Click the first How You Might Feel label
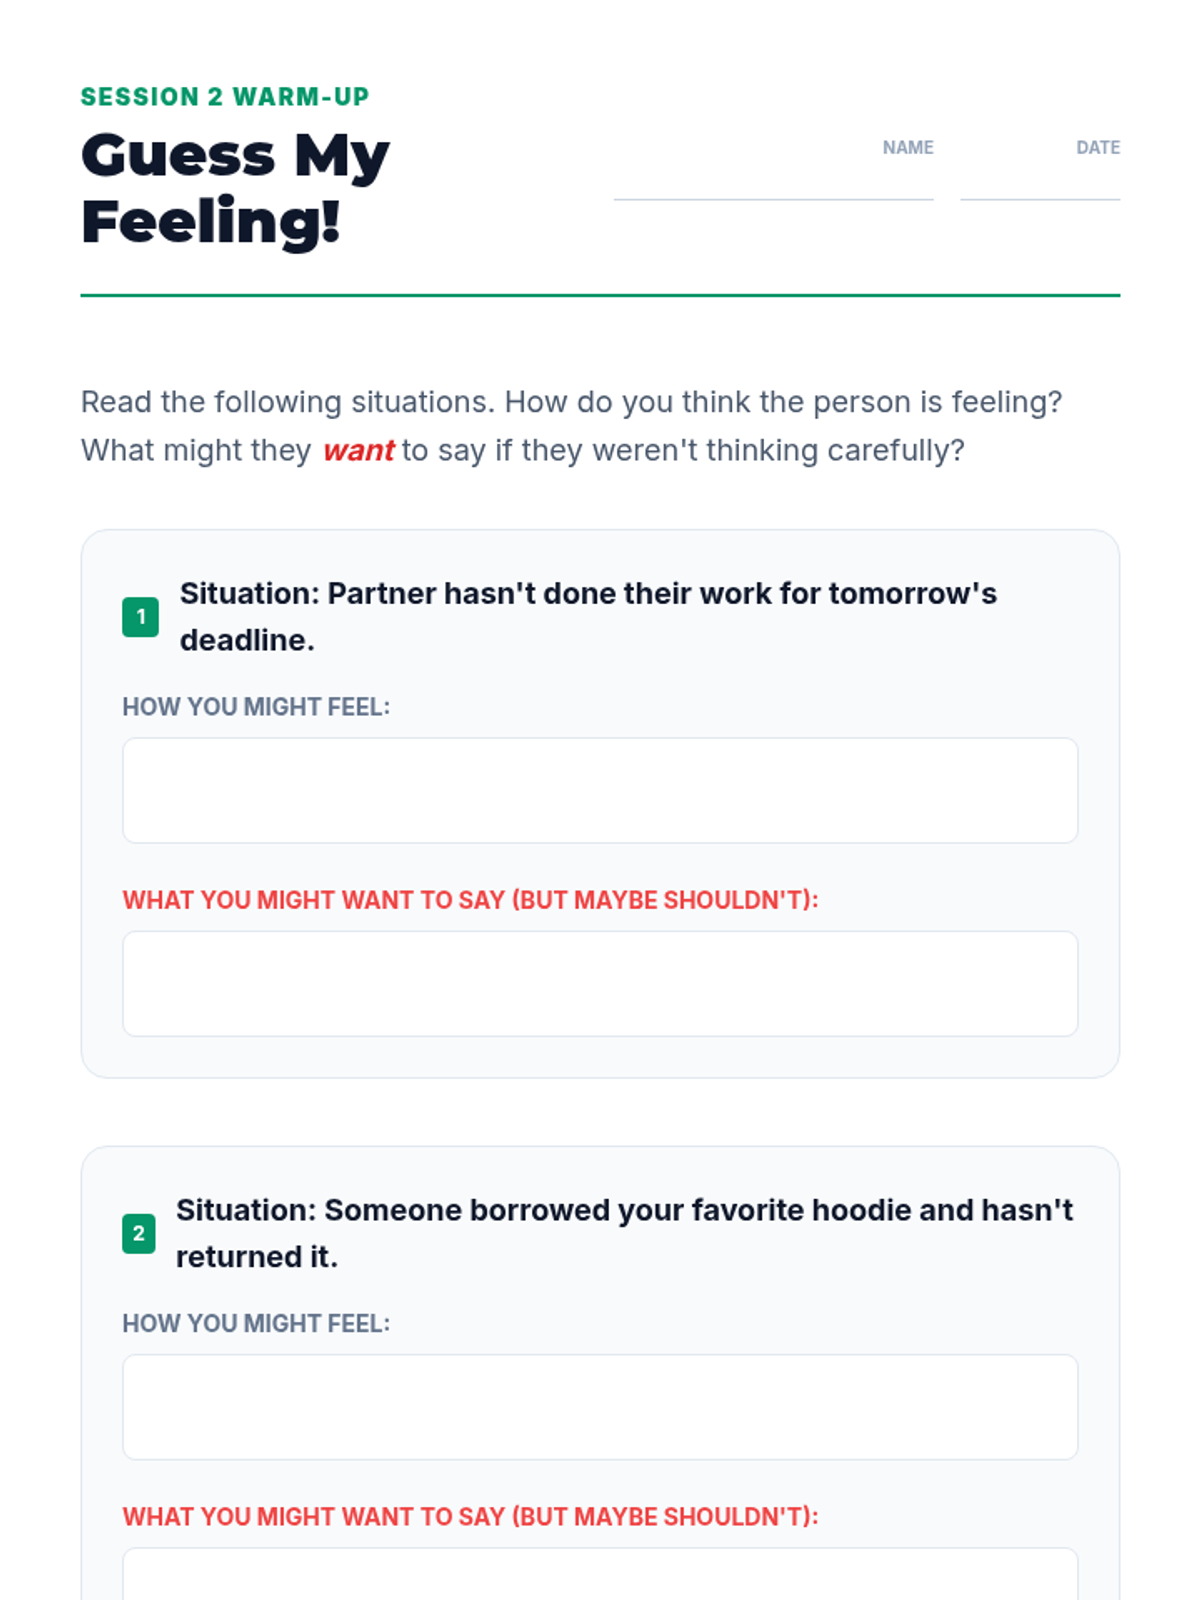The width and height of the screenshot is (1200, 1600). pyautogui.click(x=256, y=707)
